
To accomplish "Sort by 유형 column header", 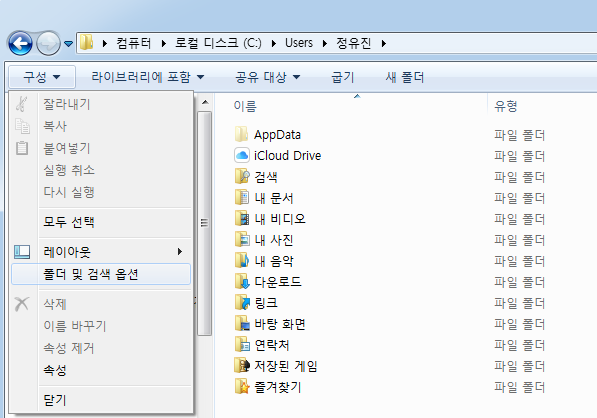I will click(x=506, y=106).
